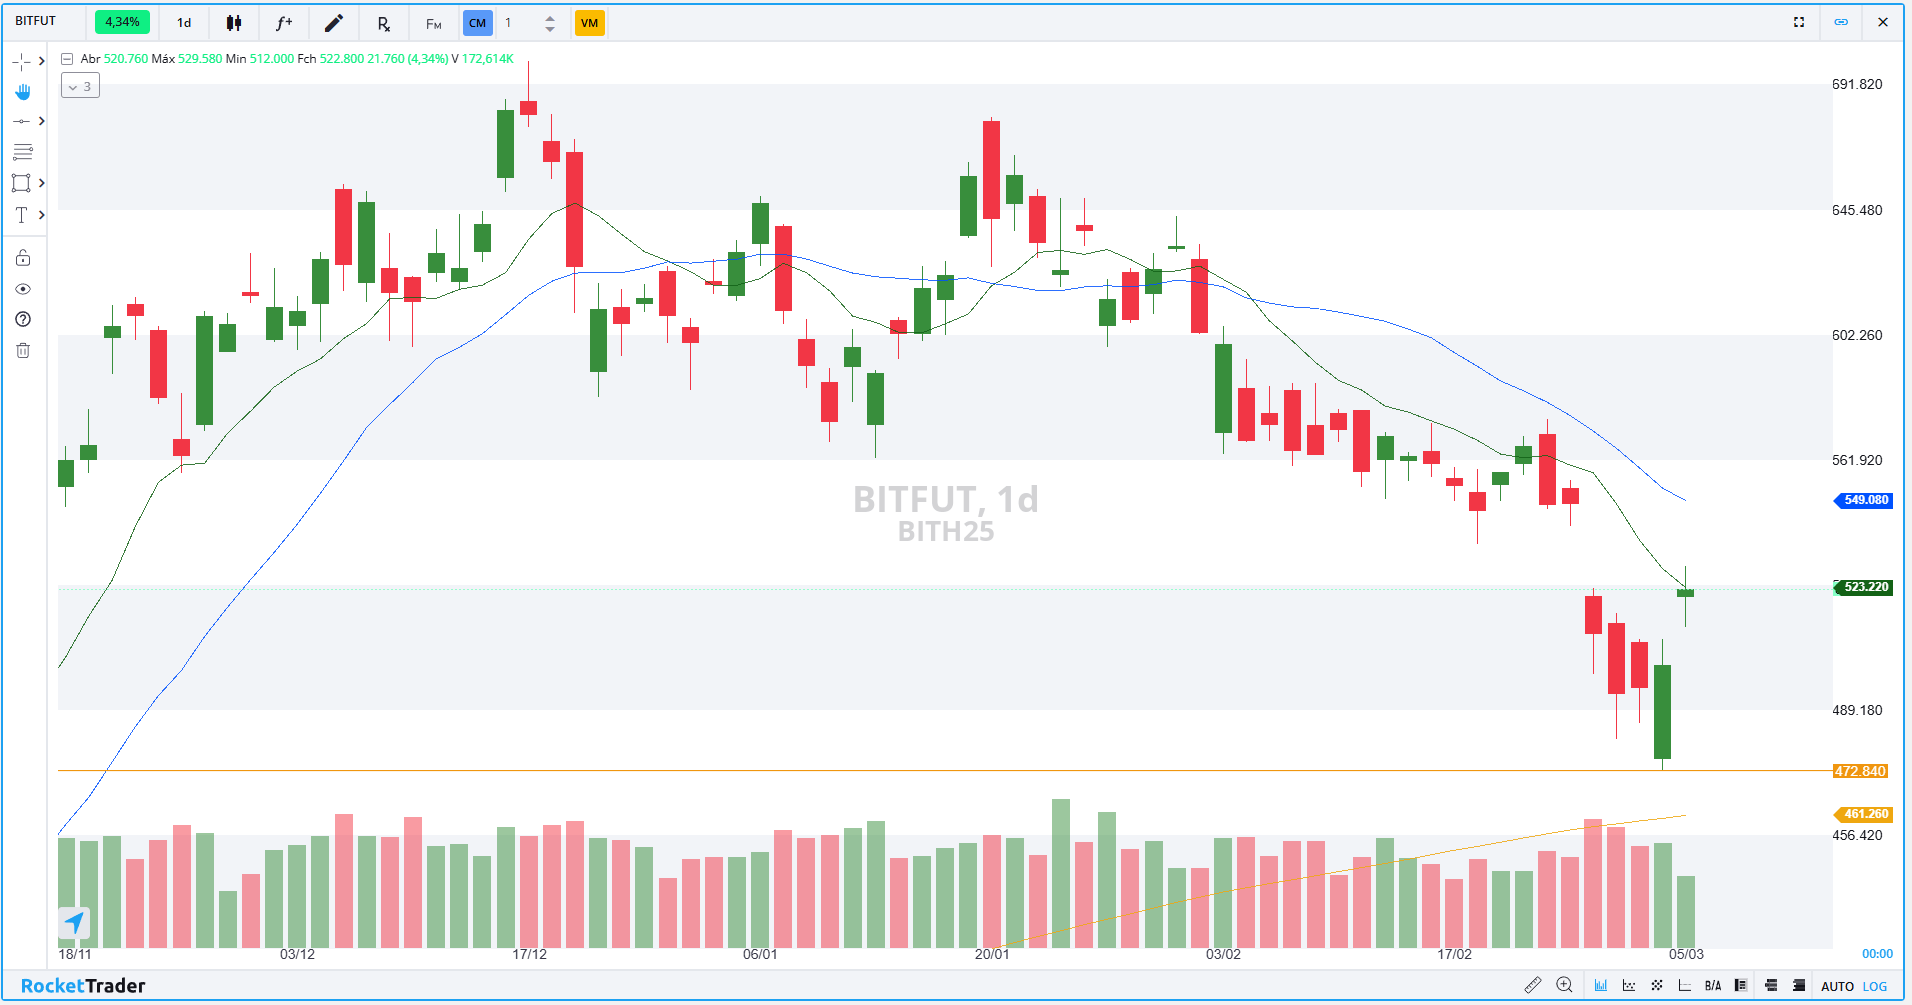Open the help question mark
The image size is (1912, 1005).
[x=23, y=319]
